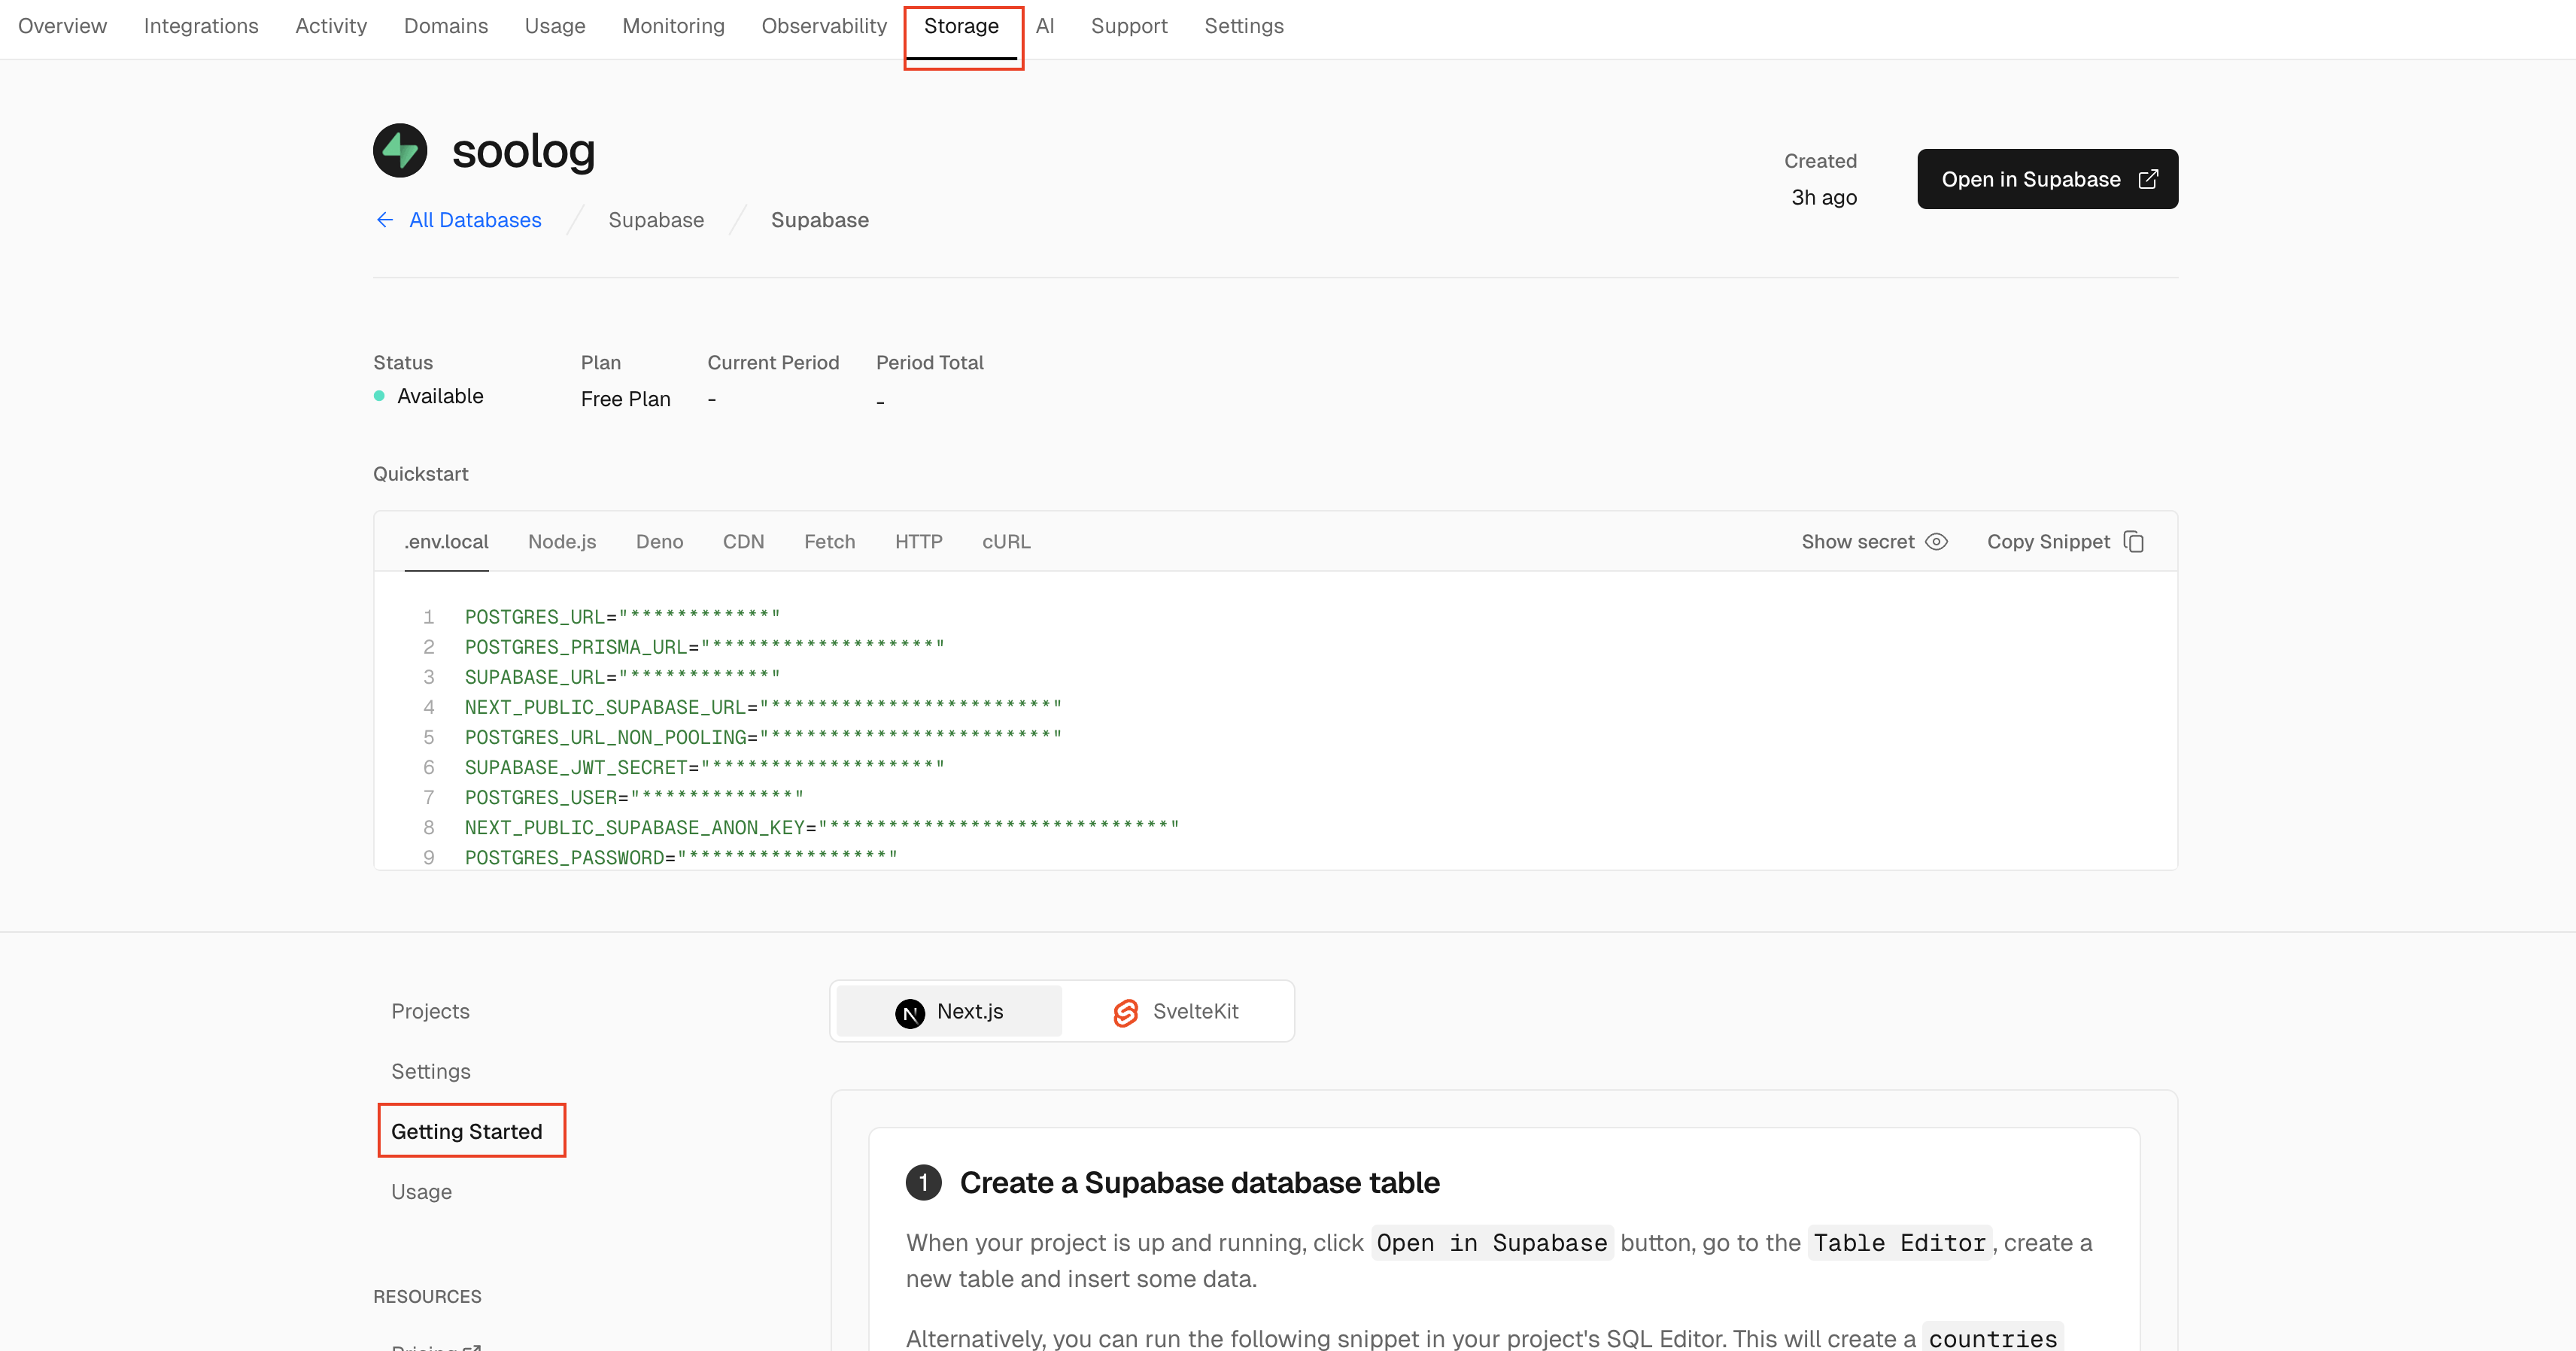Click the POSTGRES_URL_NON_POOLING line
Viewport: 2576px width, 1351px height.
[763, 737]
